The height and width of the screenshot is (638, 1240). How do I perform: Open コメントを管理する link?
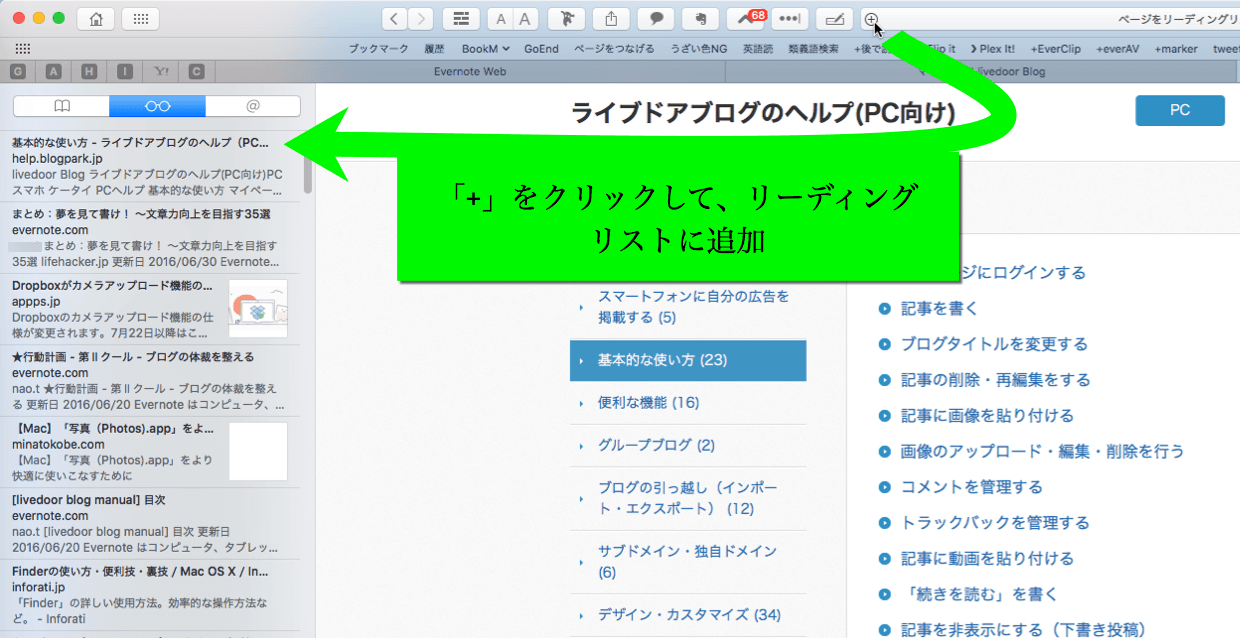coord(971,487)
